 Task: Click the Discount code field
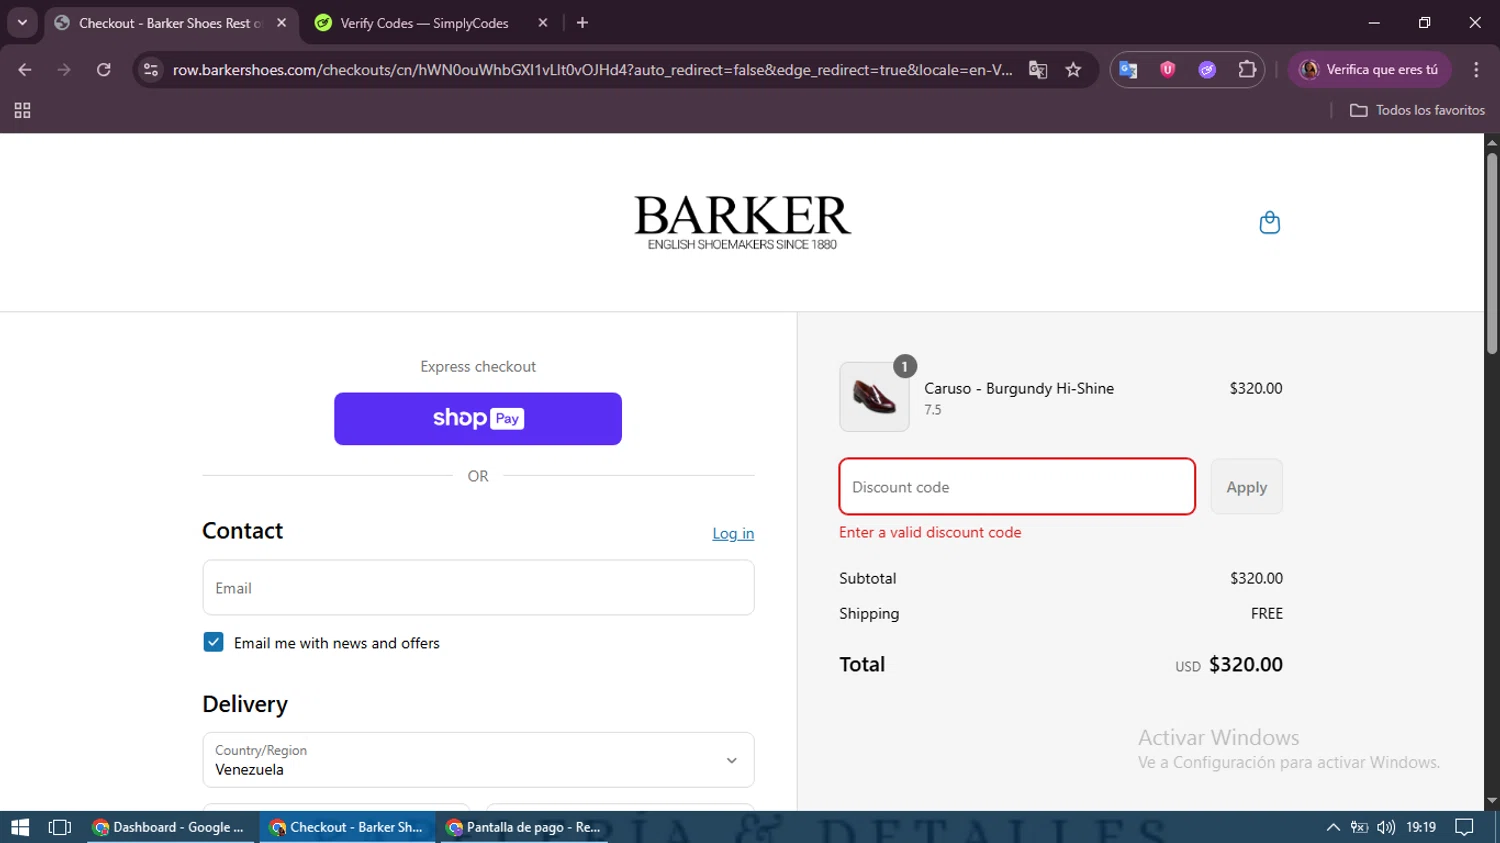click(x=1017, y=487)
